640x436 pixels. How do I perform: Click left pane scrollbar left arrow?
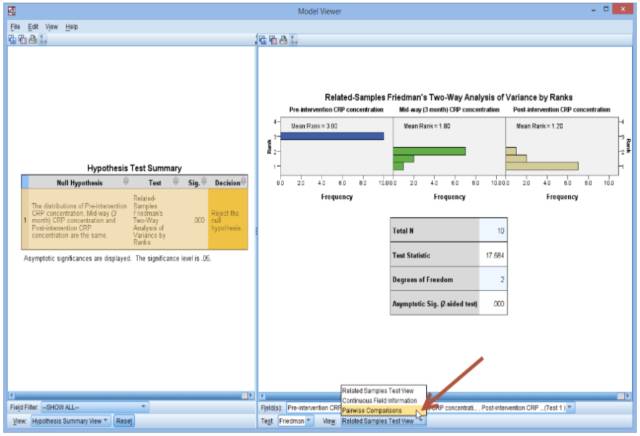coord(11,396)
